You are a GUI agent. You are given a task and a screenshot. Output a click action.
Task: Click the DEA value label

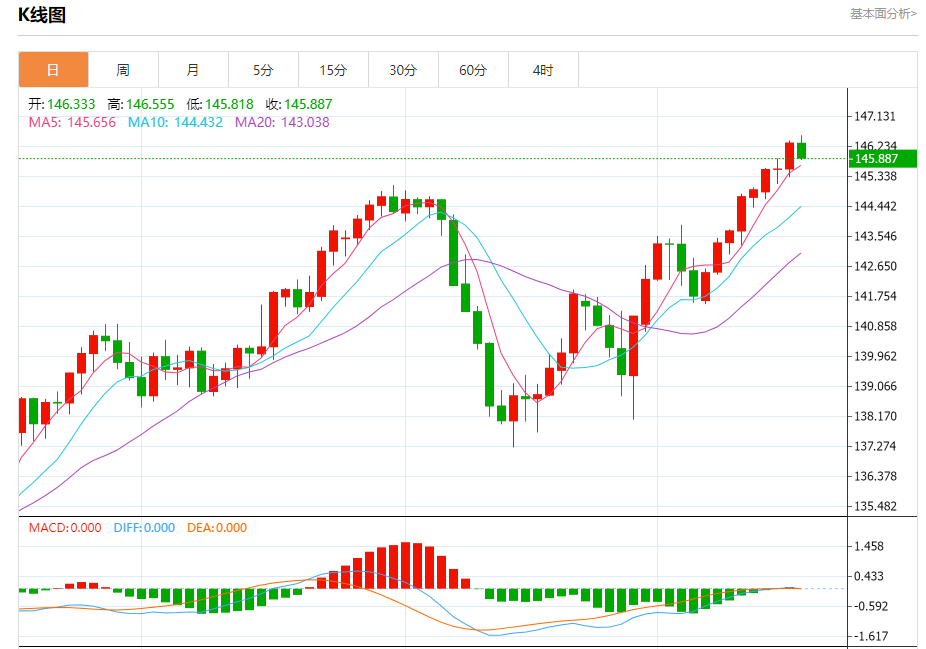[x=217, y=527]
